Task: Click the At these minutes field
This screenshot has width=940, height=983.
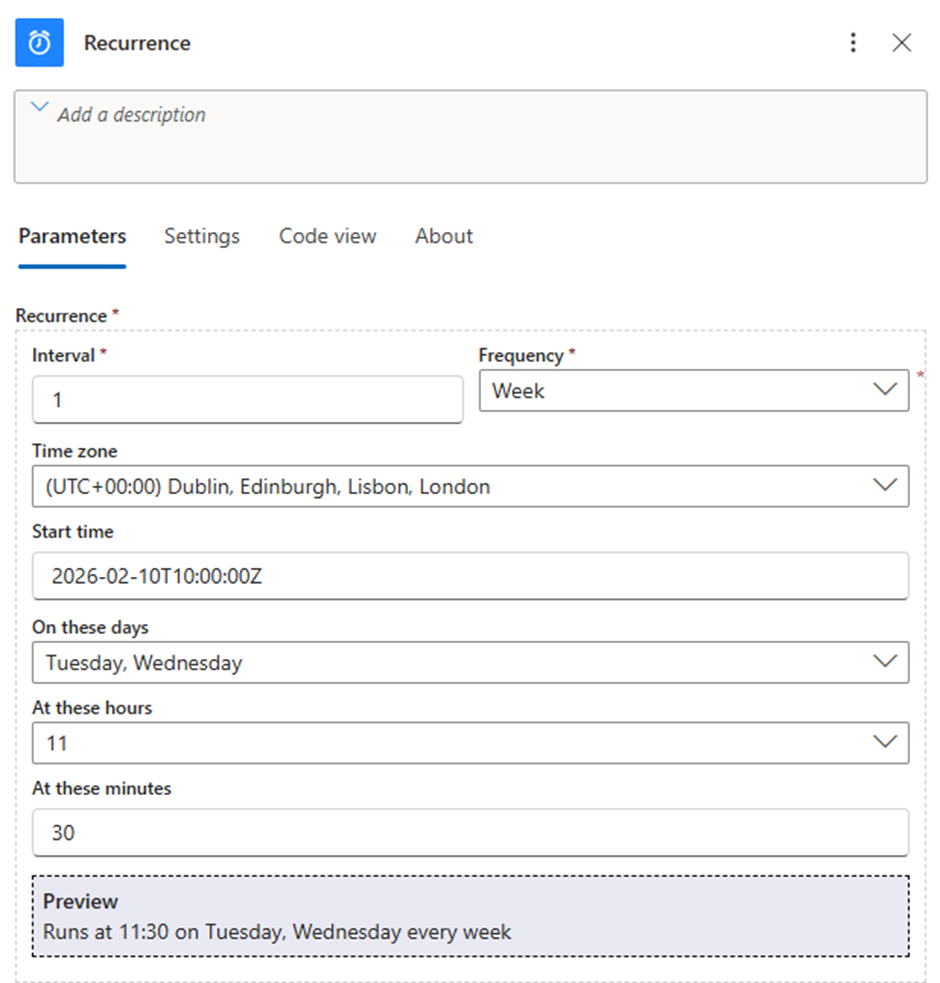Action: (470, 833)
